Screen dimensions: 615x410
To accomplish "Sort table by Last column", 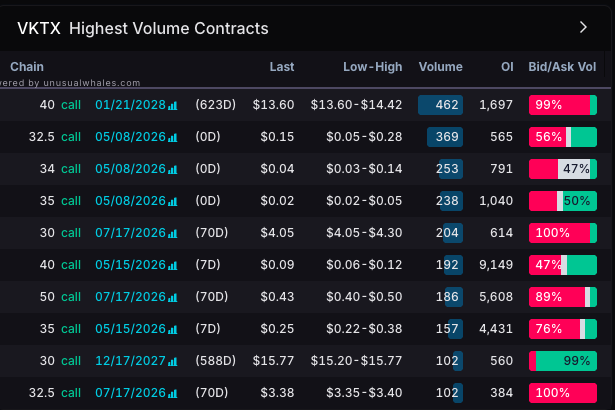I will click(x=282, y=67).
